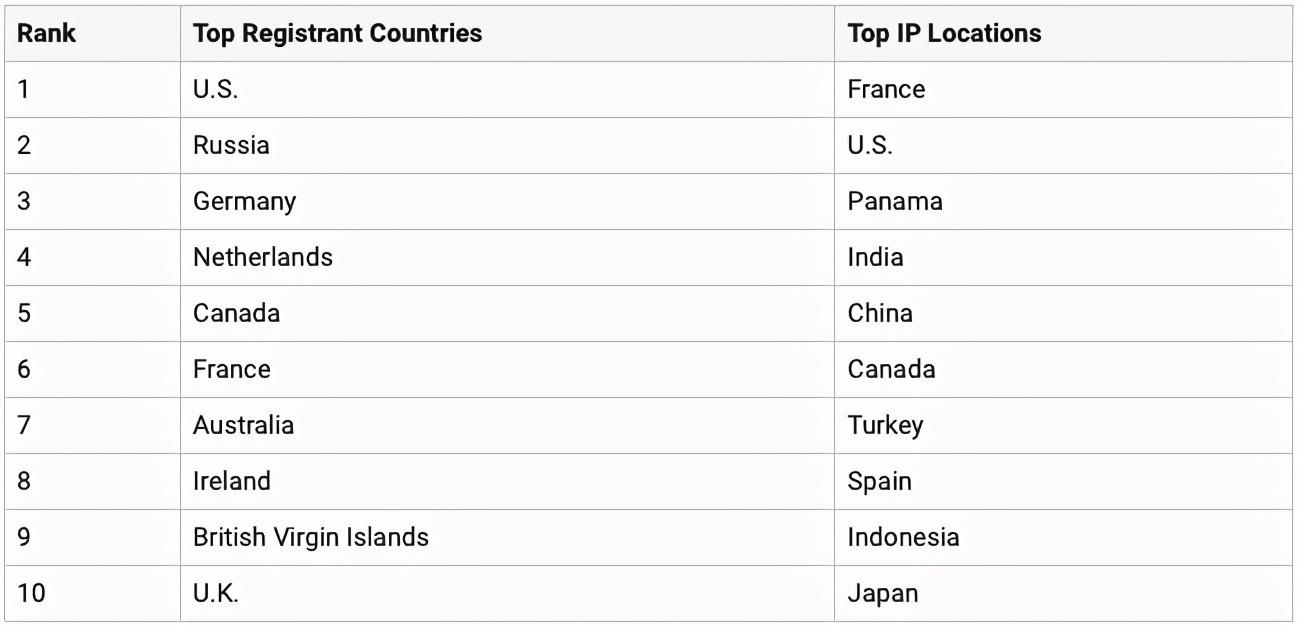Select the Panama IP location cell
This screenshot has height=626, width=1298.
click(894, 201)
